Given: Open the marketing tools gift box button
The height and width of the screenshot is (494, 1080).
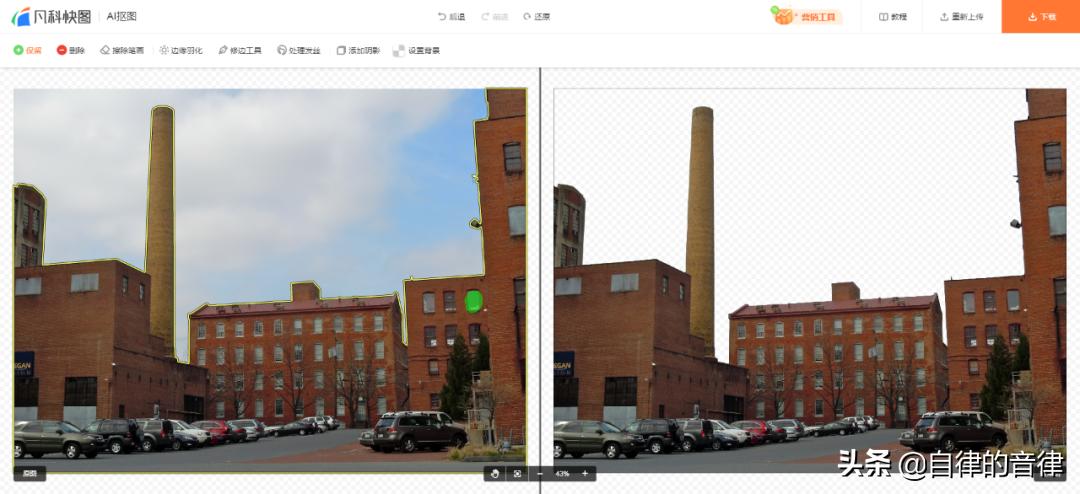Looking at the screenshot, I should 807,16.
